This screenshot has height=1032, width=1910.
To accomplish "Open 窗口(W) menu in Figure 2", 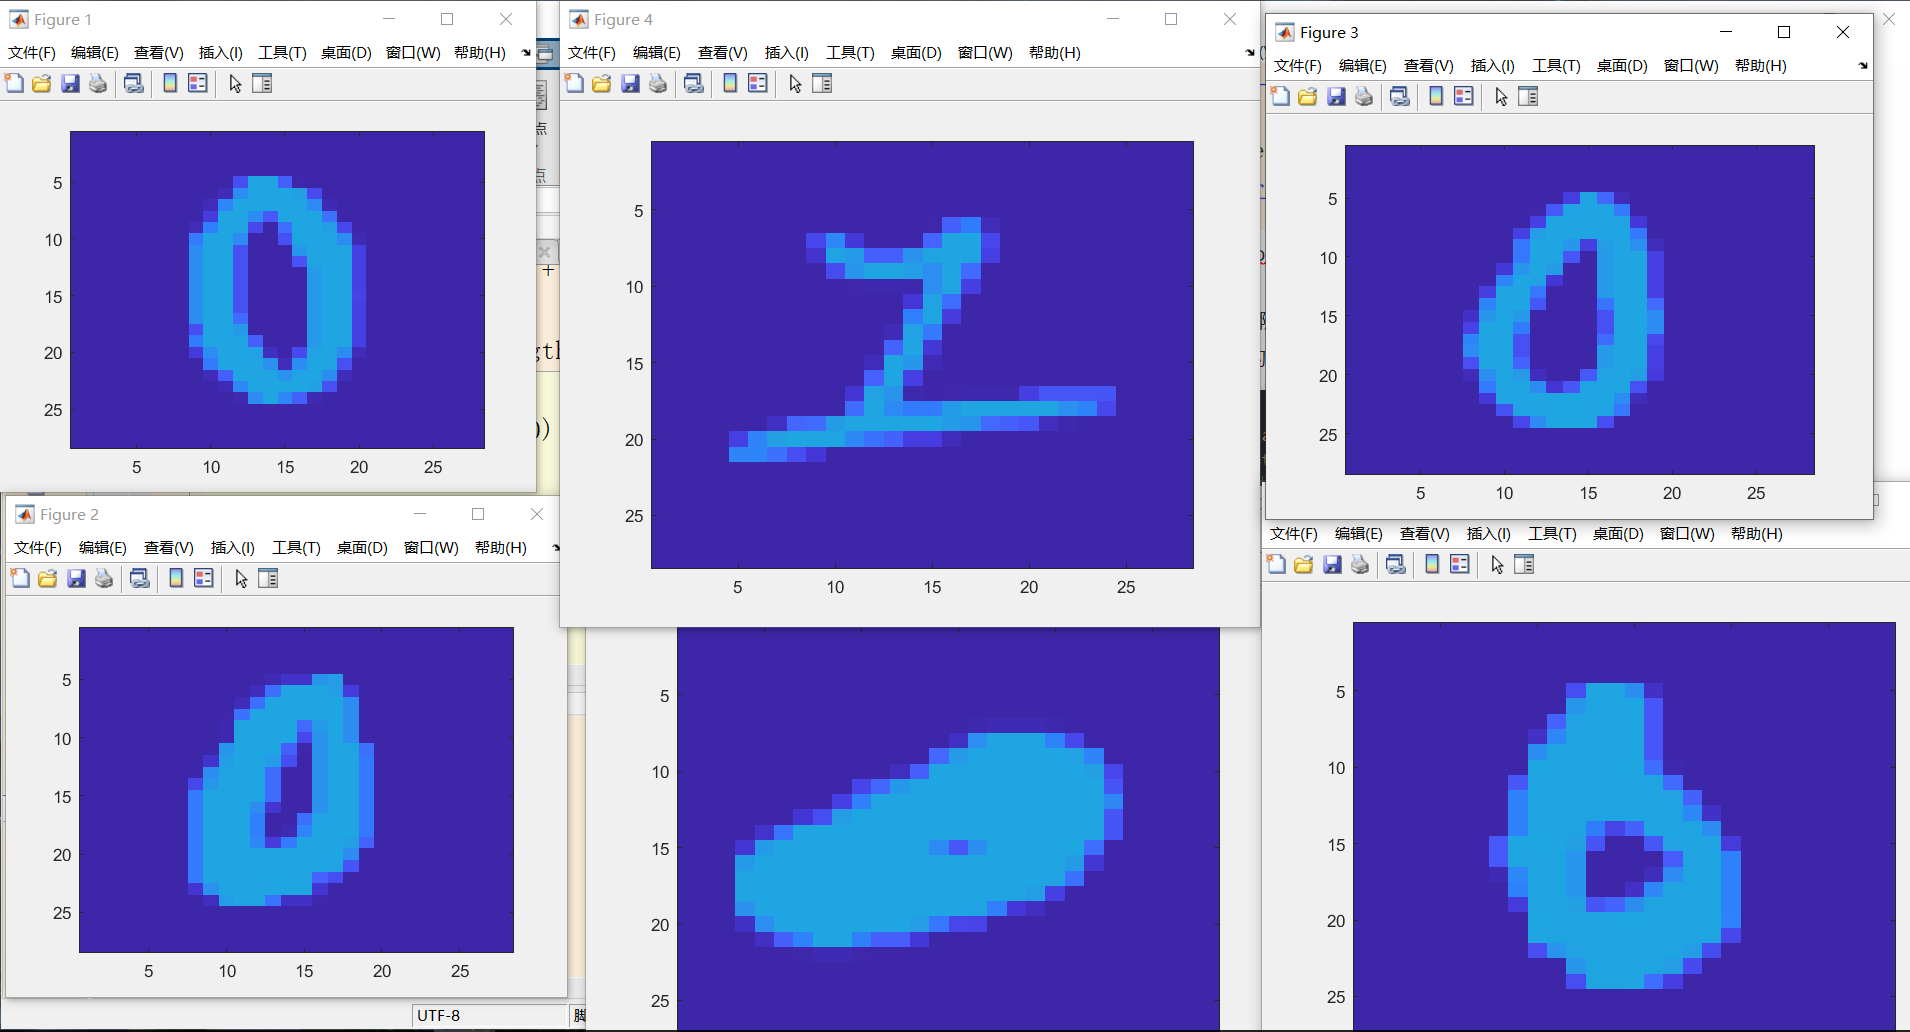I will 431,548.
